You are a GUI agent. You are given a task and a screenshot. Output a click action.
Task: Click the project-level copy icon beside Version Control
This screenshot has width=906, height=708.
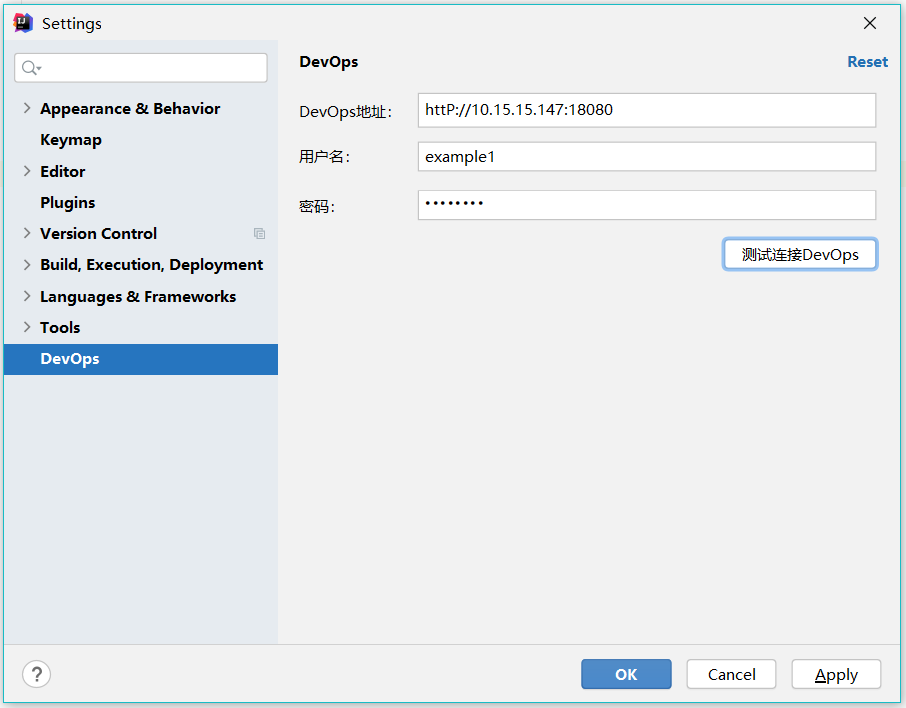point(259,233)
